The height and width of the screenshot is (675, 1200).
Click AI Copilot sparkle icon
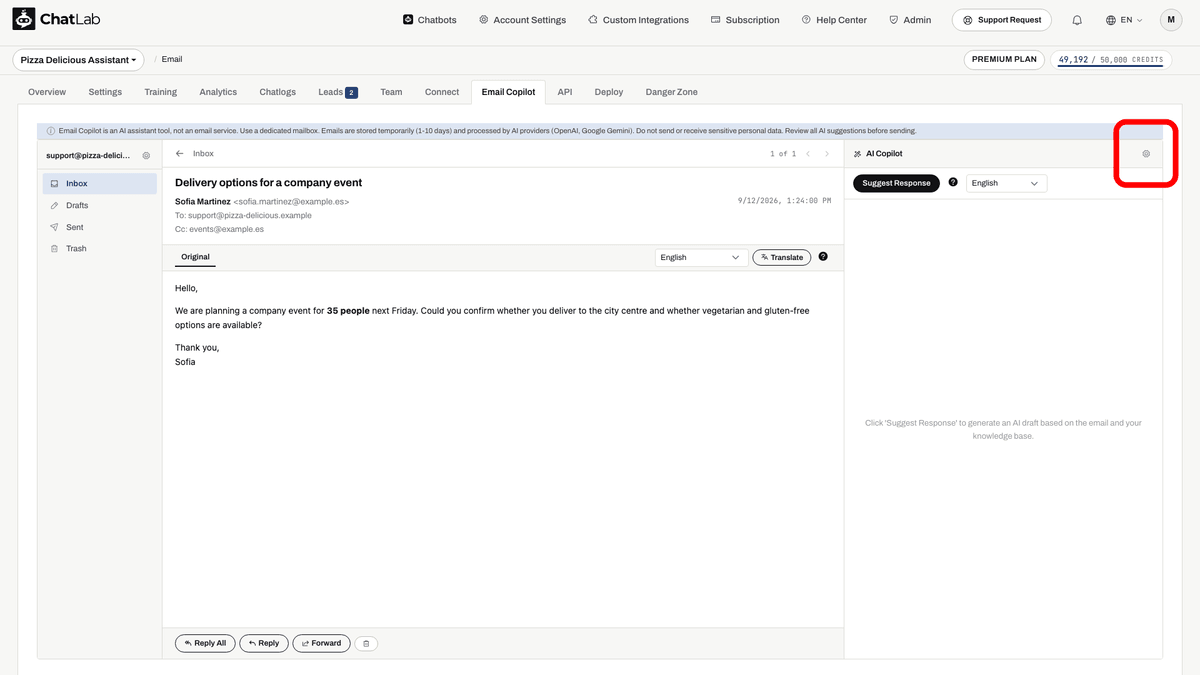coord(857,154)
